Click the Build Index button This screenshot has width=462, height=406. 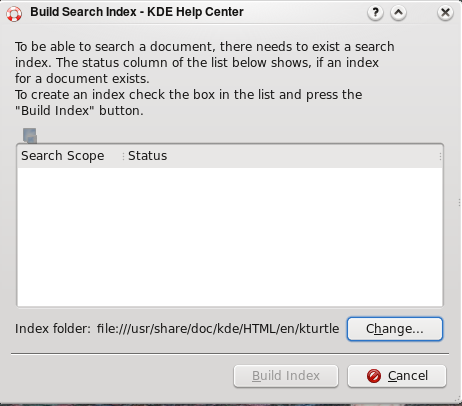pos(286,376)
